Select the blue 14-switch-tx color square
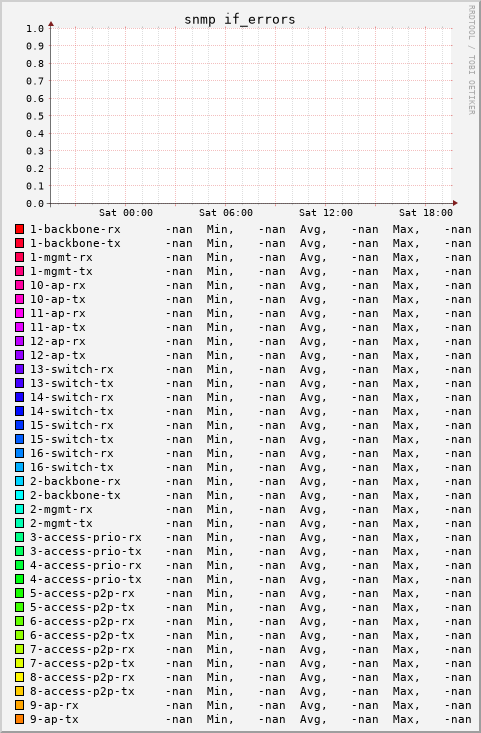 click(x=20, y=411)
